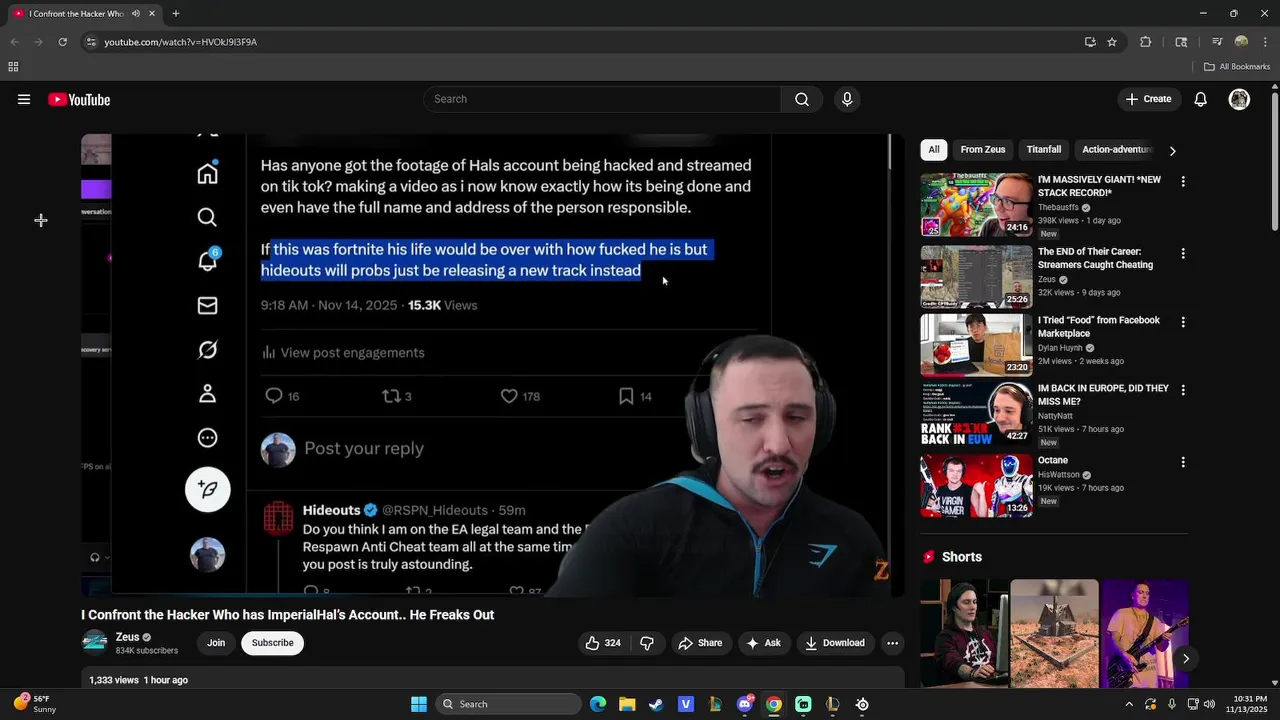Click the video player area
Image resolution: width=1280 pixels, height=720 pixels.
[x=493, y=365]
